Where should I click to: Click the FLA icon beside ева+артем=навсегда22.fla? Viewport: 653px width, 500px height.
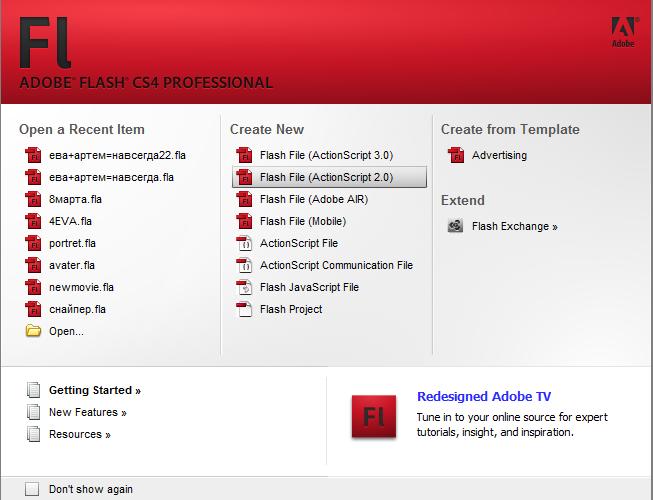tap(33, 155)
